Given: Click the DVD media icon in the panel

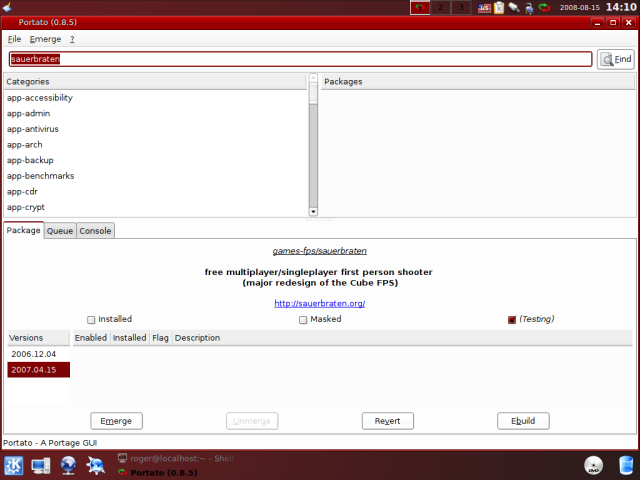Looking at the screenshot, I should coord(593,466).
